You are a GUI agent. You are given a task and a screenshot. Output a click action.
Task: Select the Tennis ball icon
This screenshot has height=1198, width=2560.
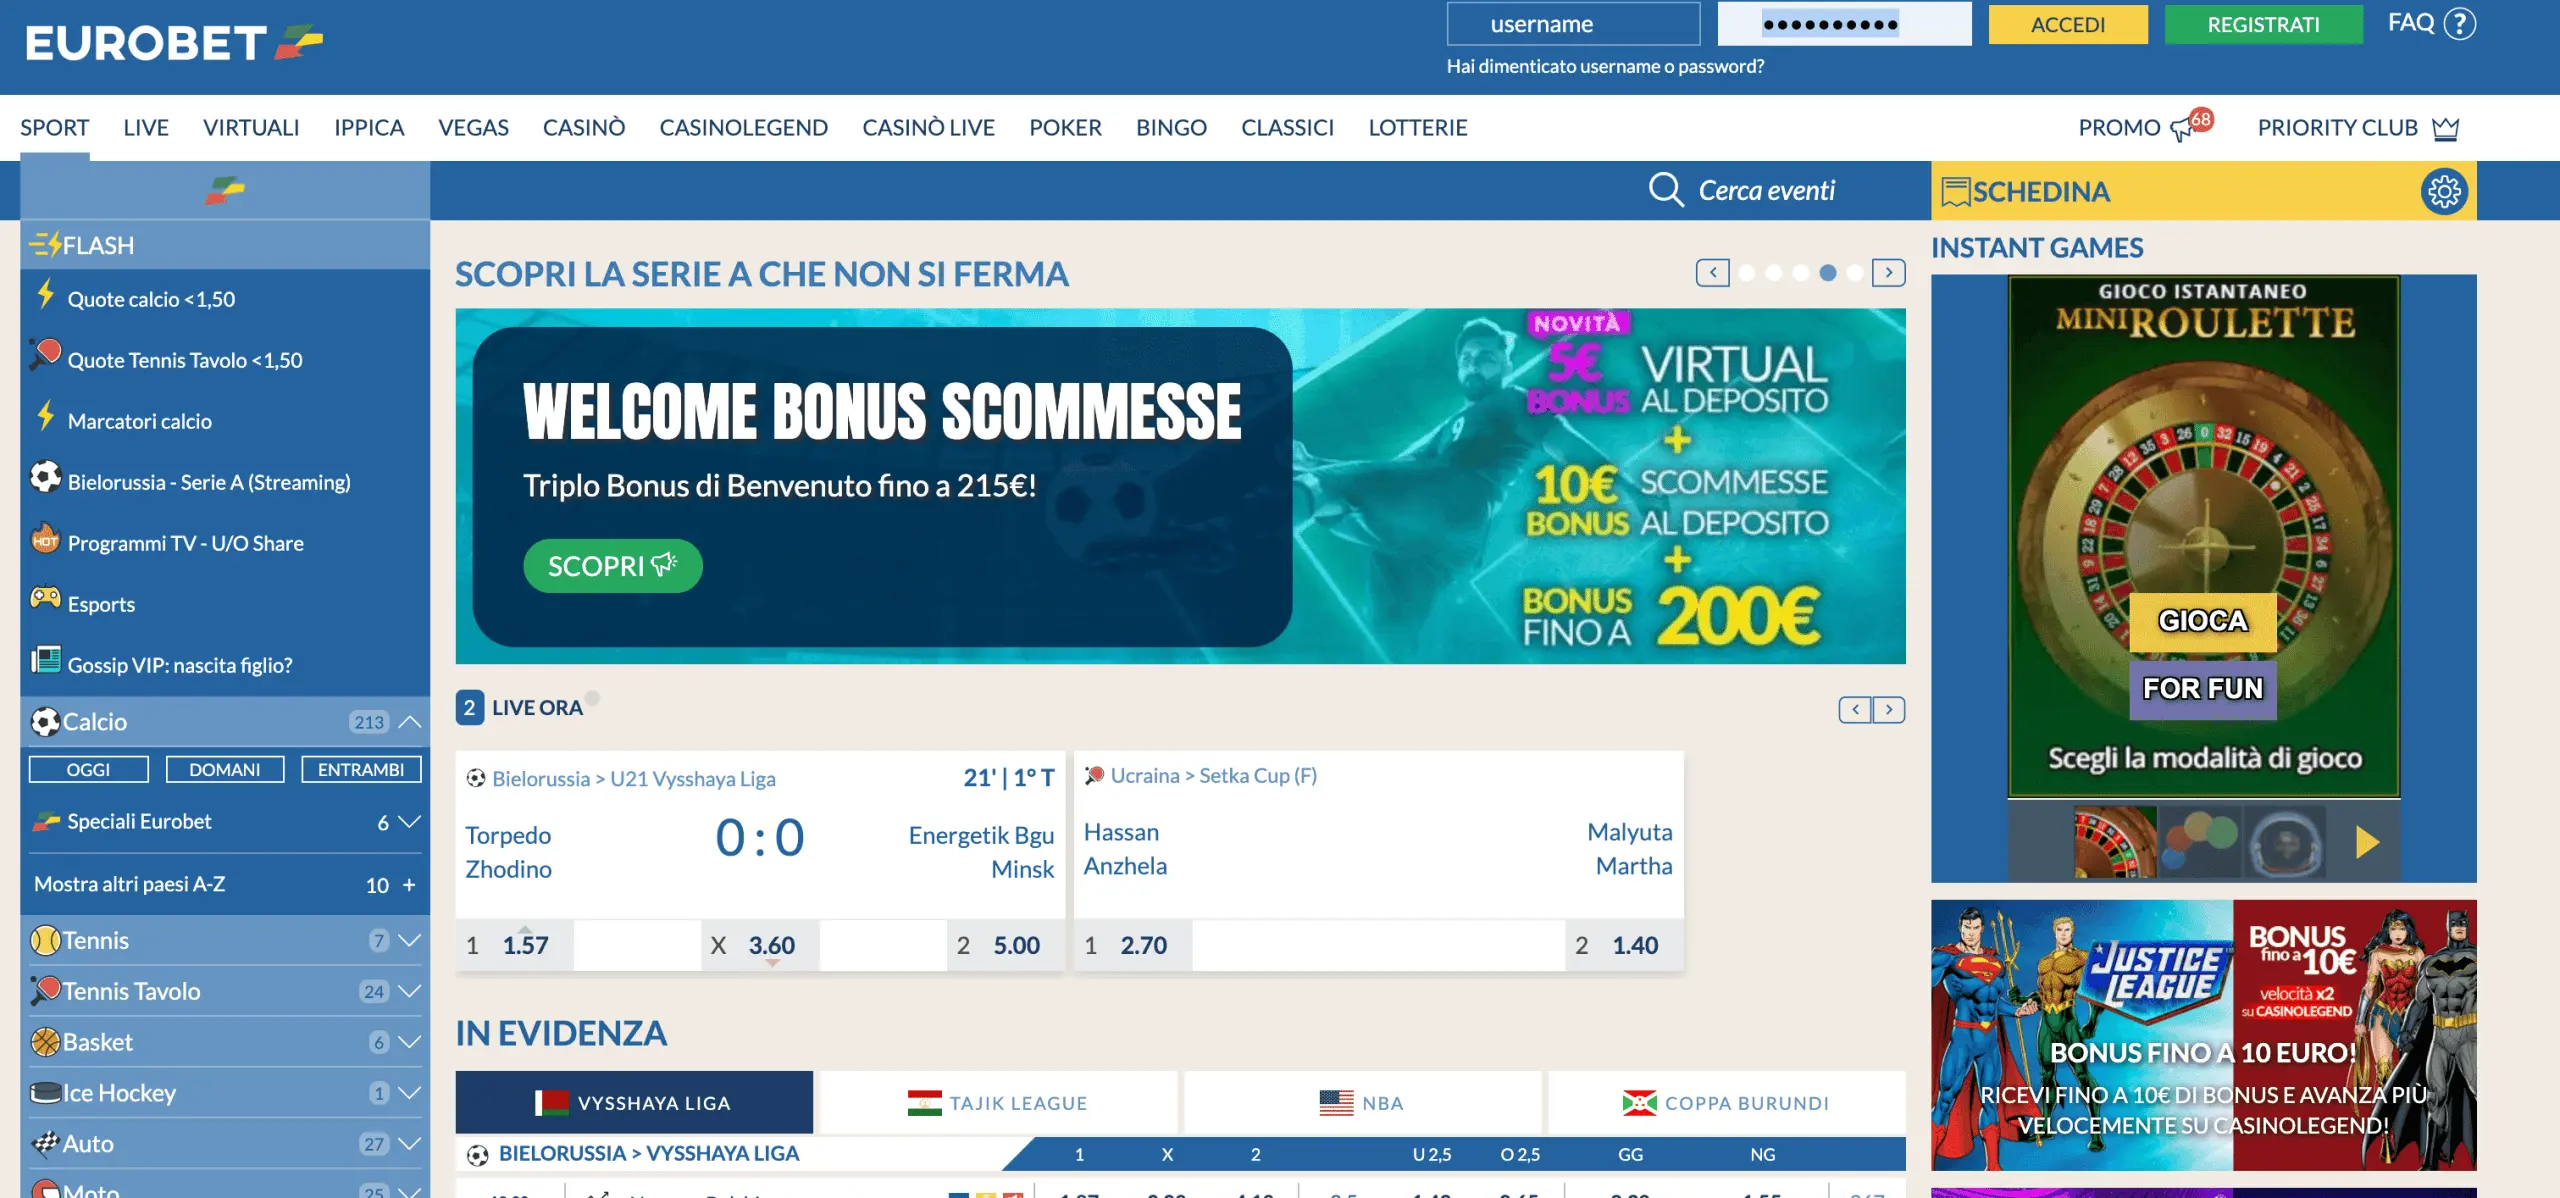[x=45, y=940]
